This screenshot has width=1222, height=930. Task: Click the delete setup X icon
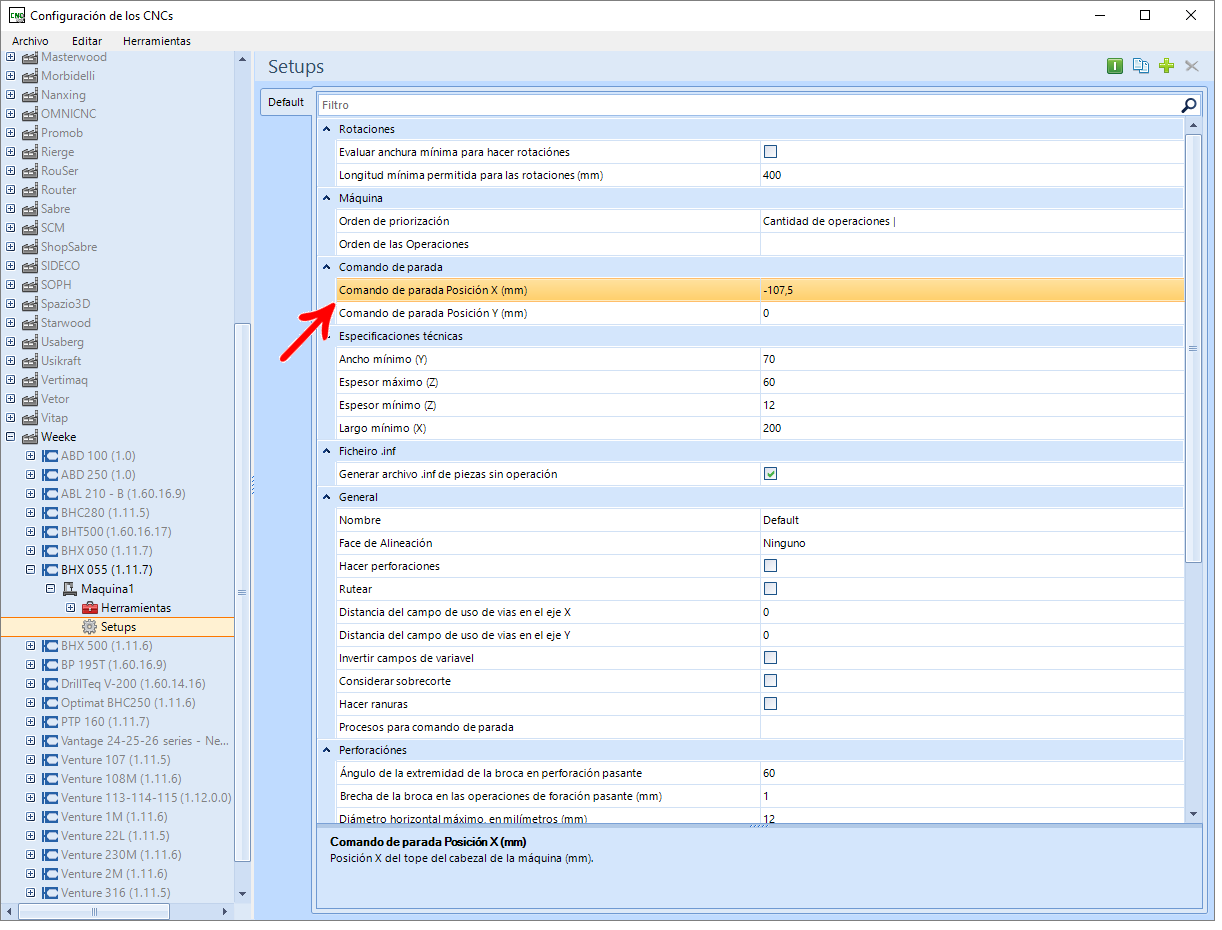pyautogui.click(x=1191, y=66)
